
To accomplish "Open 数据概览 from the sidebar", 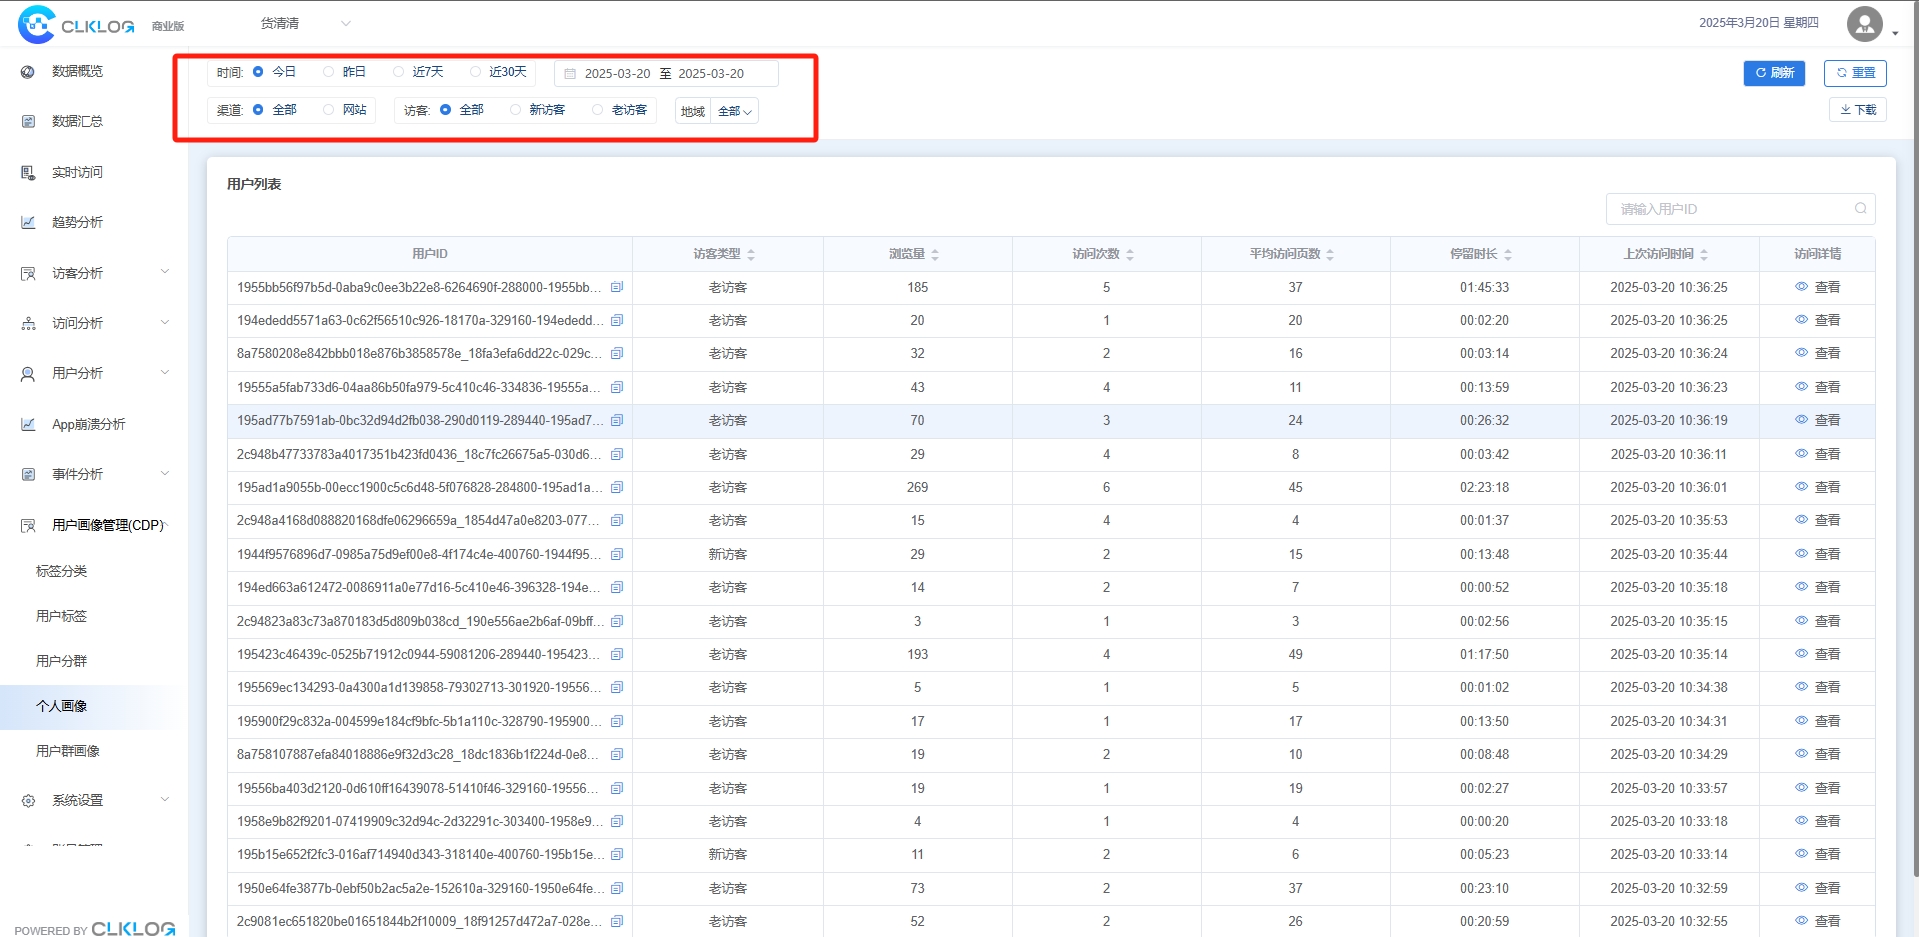I will tap(78, 71).
